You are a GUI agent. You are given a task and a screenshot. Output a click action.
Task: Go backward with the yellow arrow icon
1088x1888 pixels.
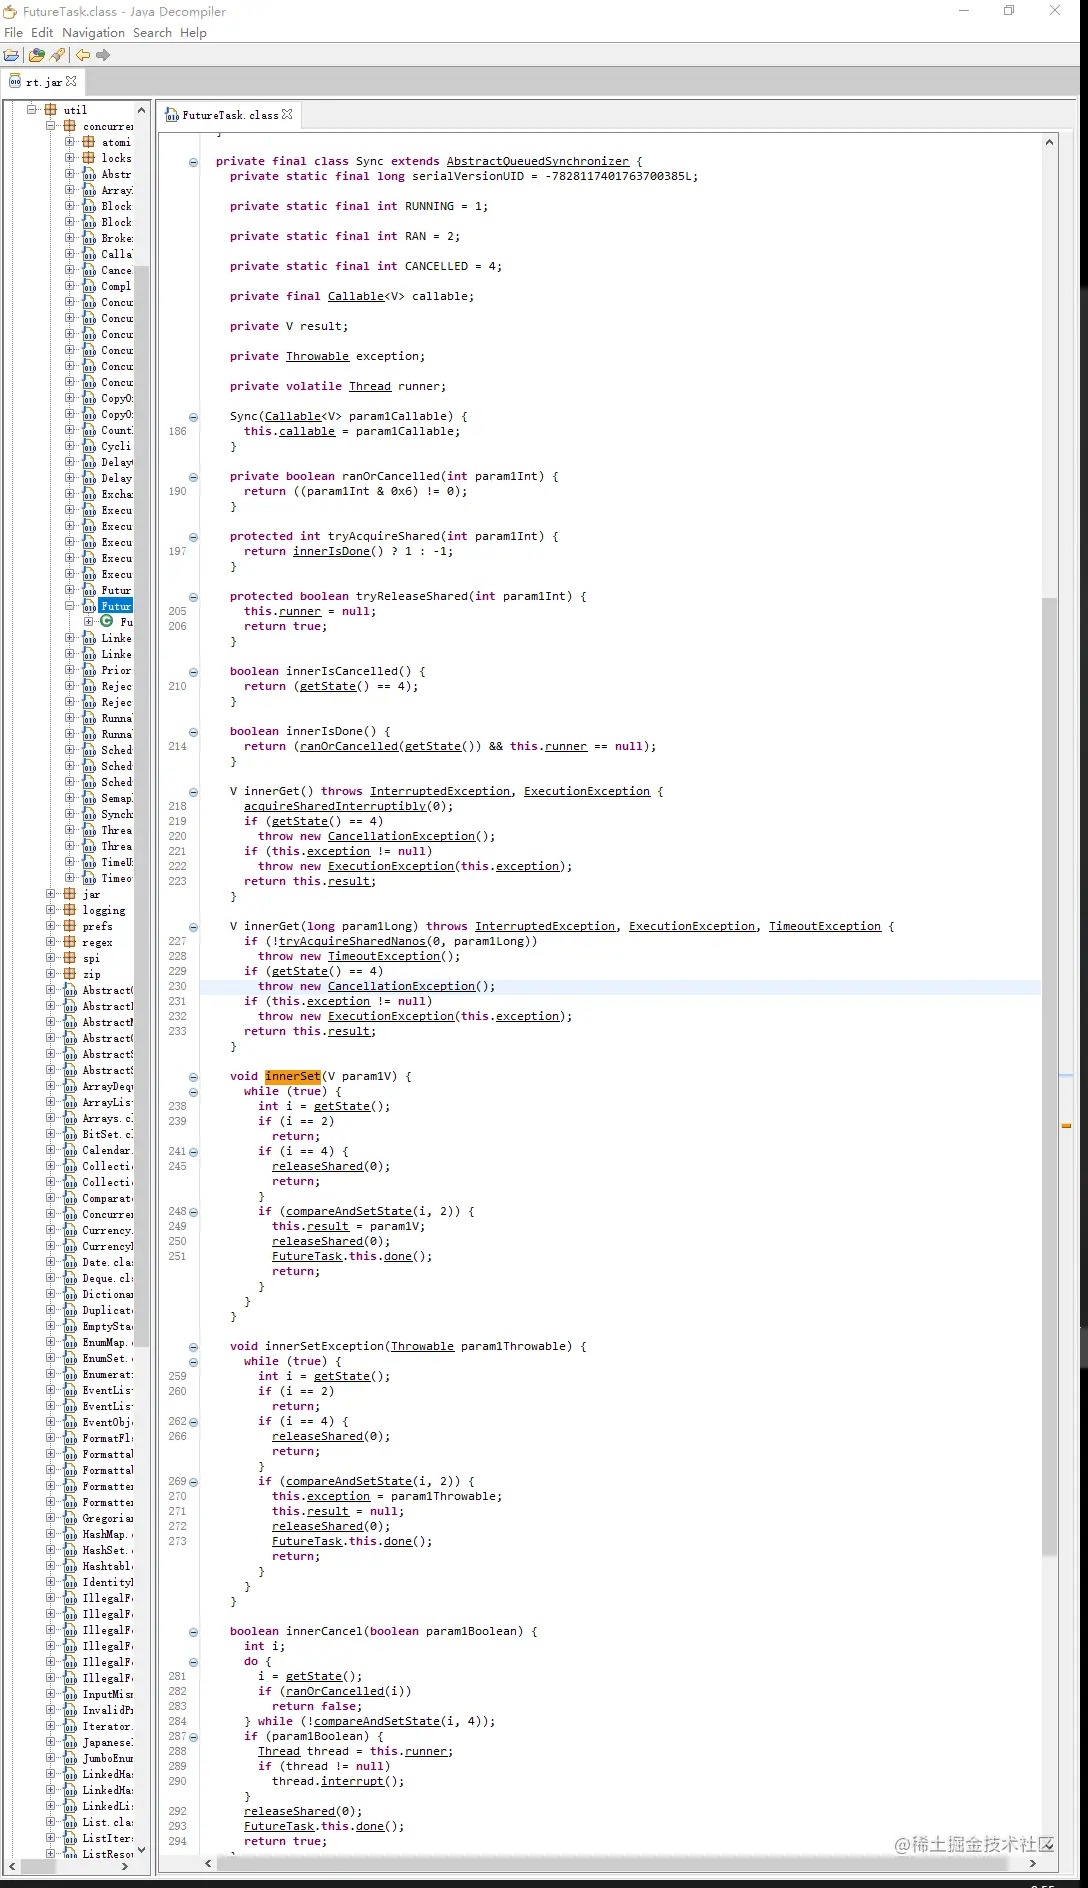pos(83,55)
